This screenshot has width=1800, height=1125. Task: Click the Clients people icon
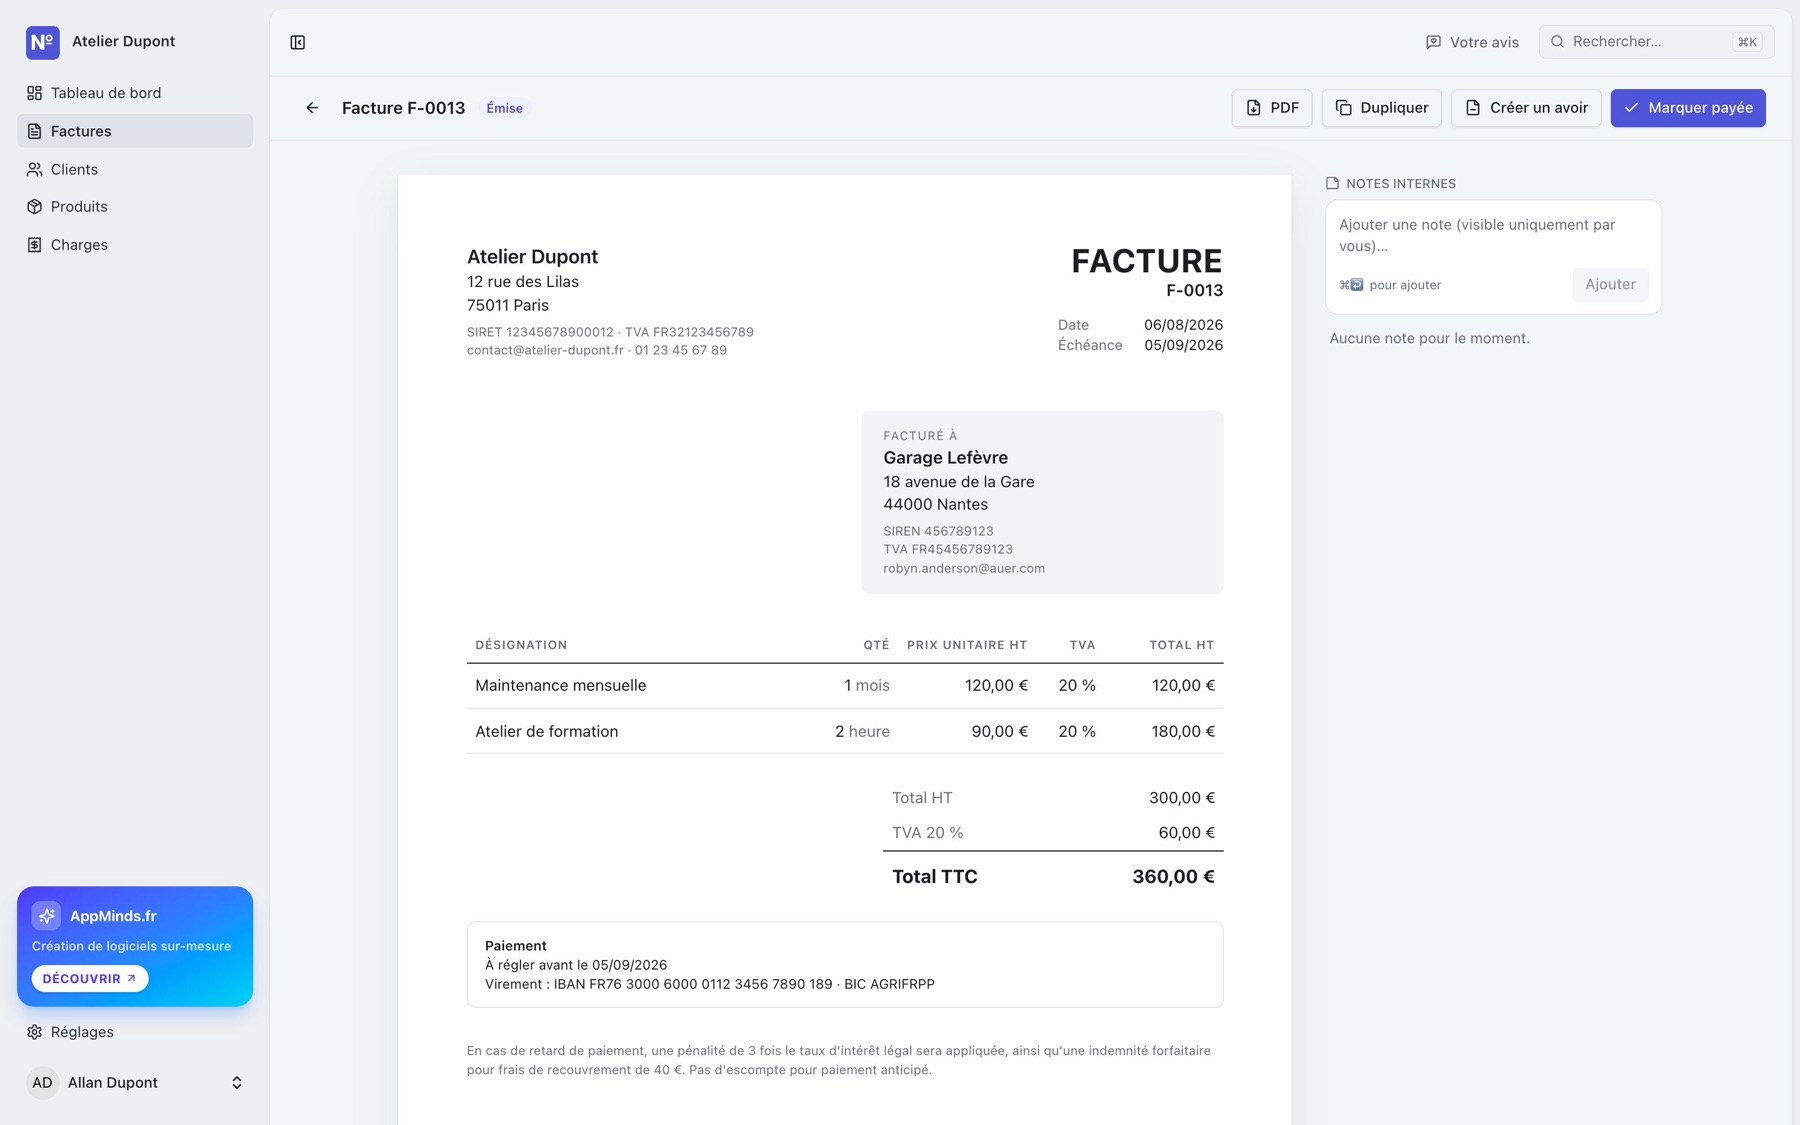point(35,169)
